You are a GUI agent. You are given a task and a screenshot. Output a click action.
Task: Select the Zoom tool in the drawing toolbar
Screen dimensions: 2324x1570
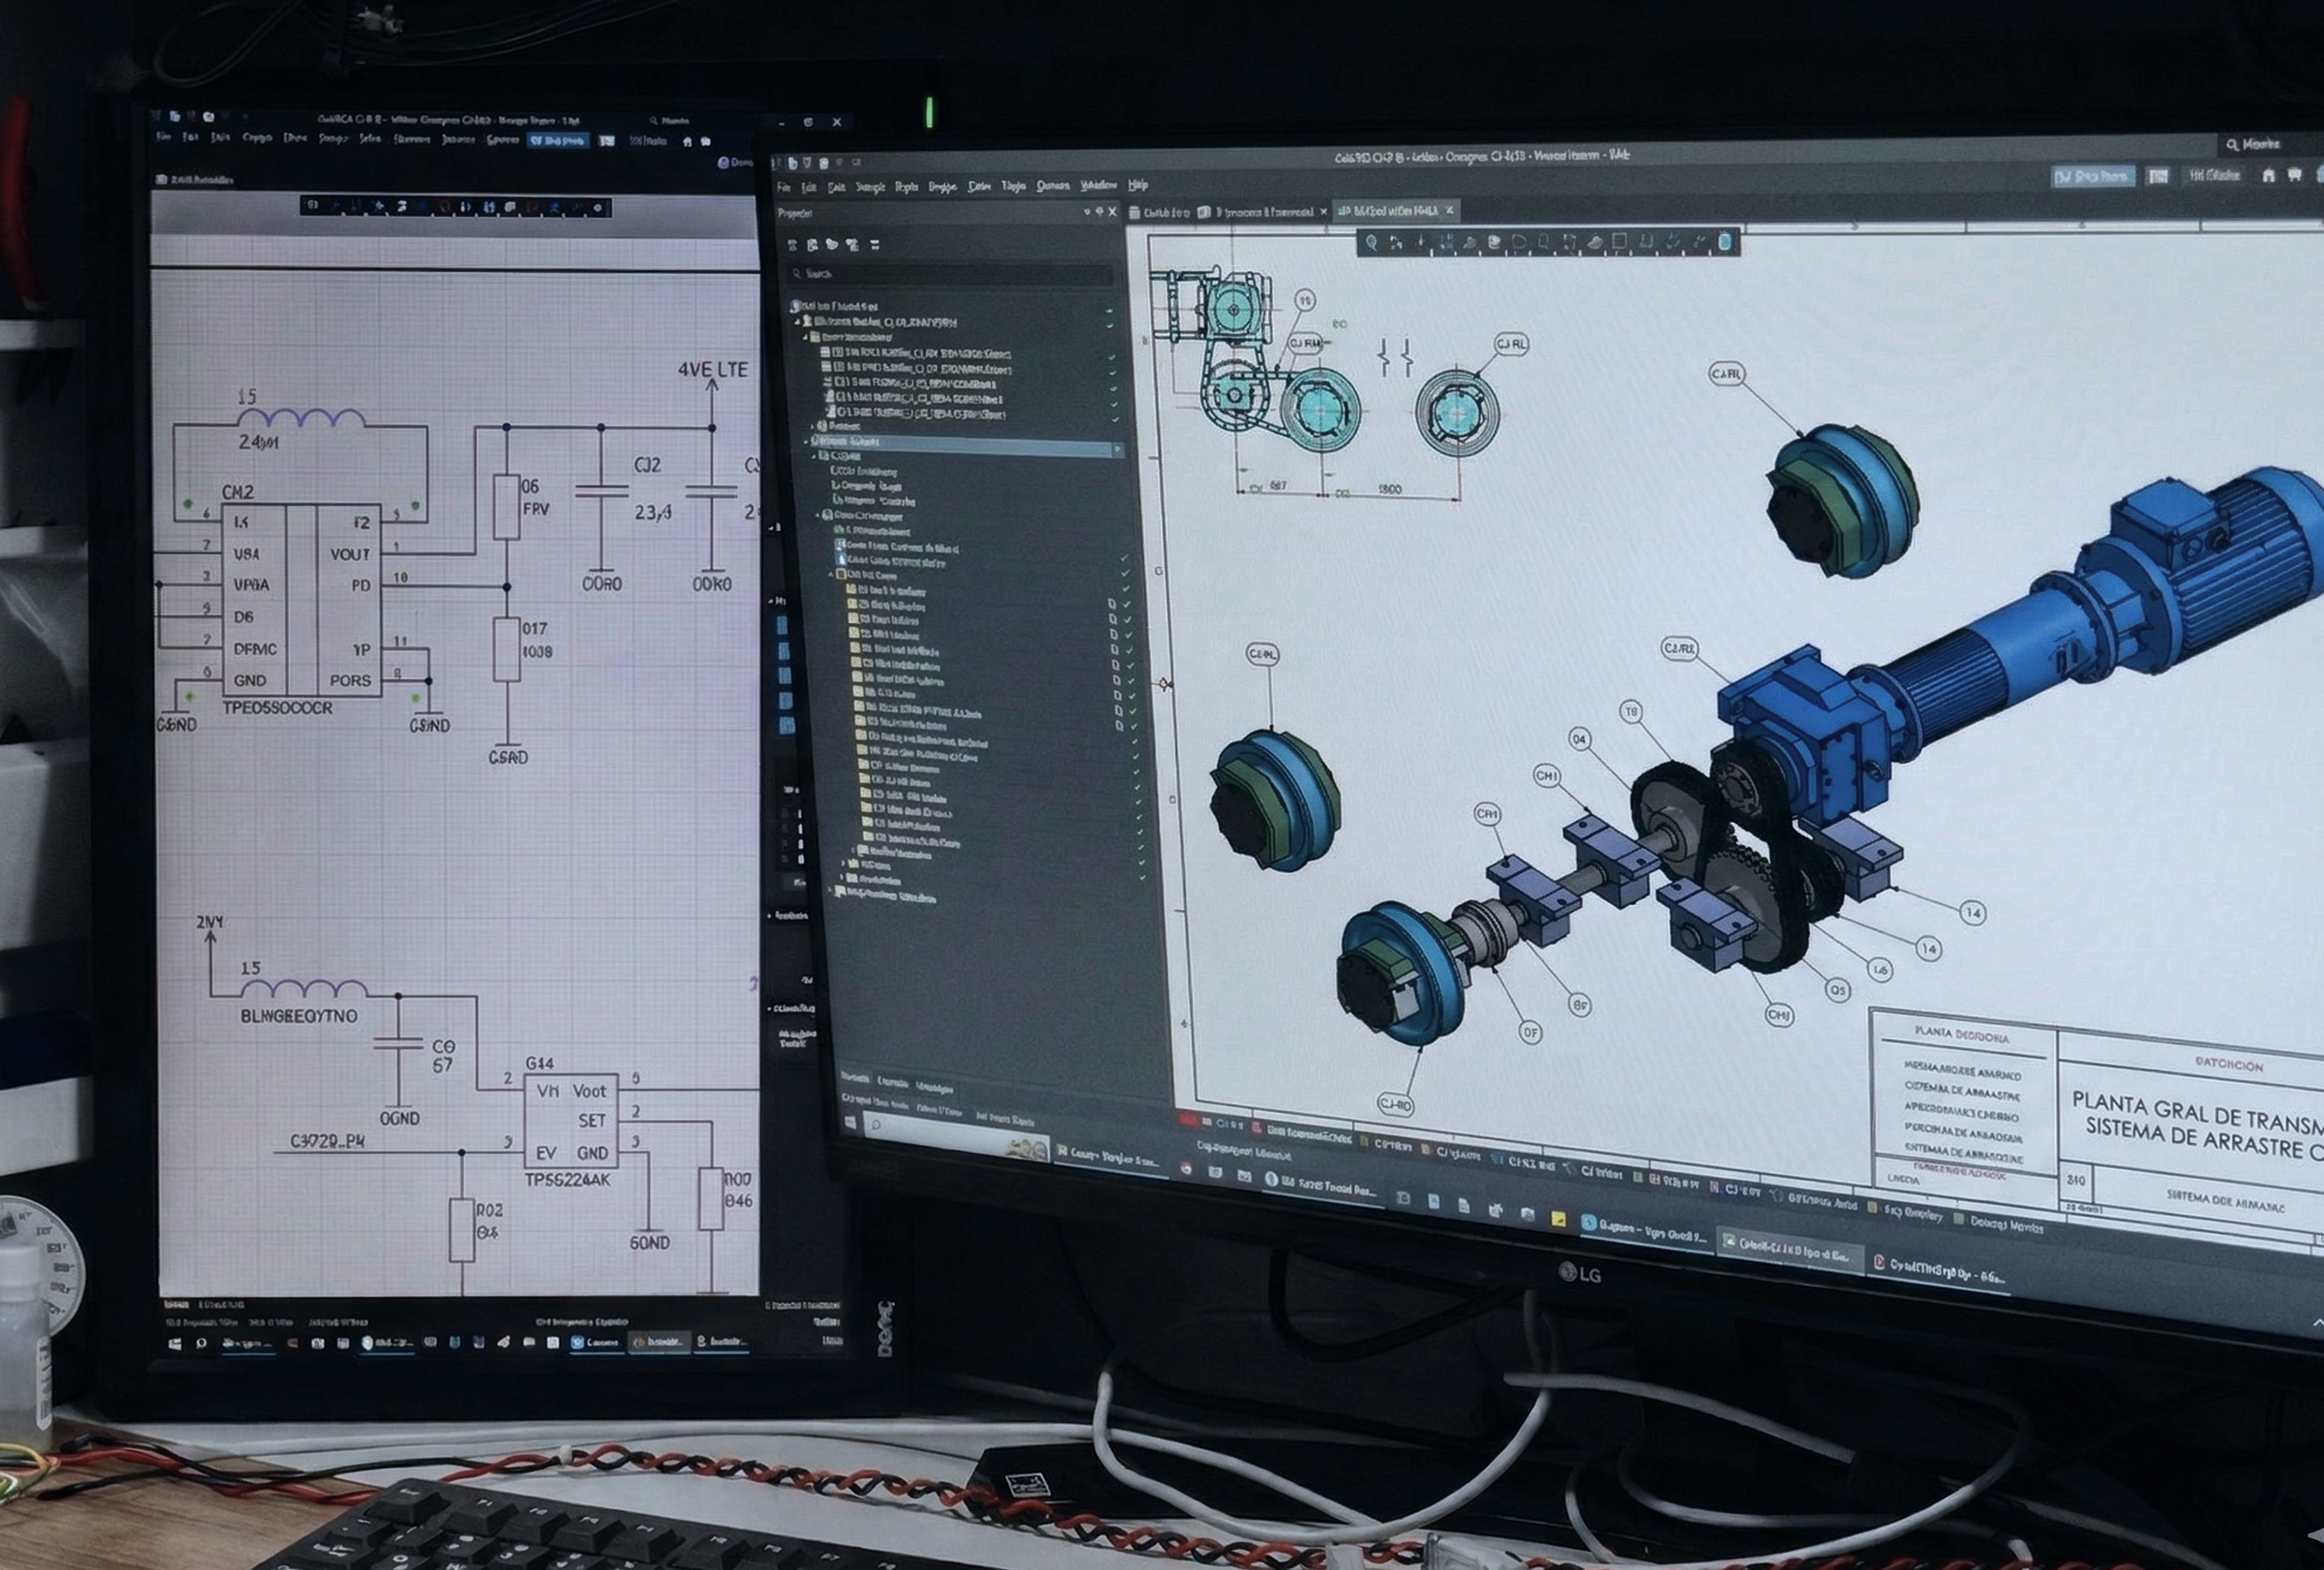click(1373, 241)
